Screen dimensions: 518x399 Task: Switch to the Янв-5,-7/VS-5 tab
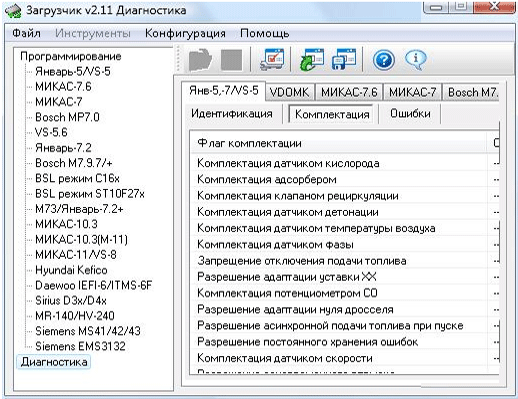click(224, 90)
